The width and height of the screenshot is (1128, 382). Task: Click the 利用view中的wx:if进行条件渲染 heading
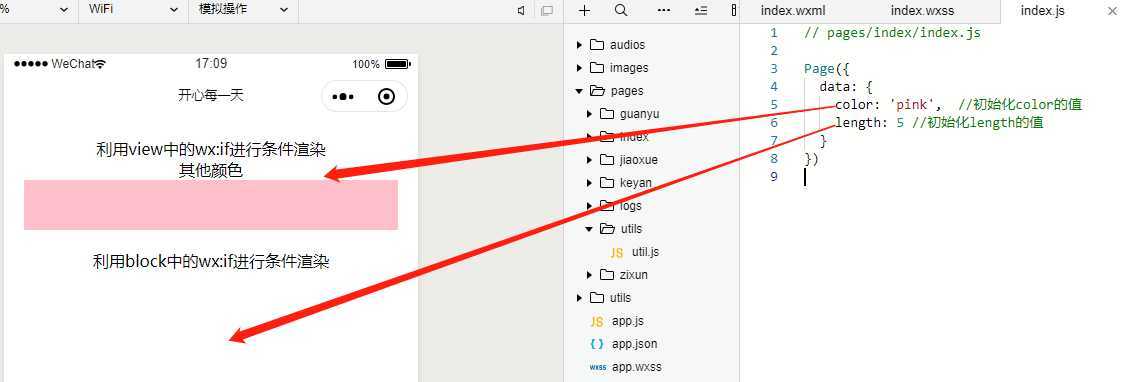(x=211, y=150)
